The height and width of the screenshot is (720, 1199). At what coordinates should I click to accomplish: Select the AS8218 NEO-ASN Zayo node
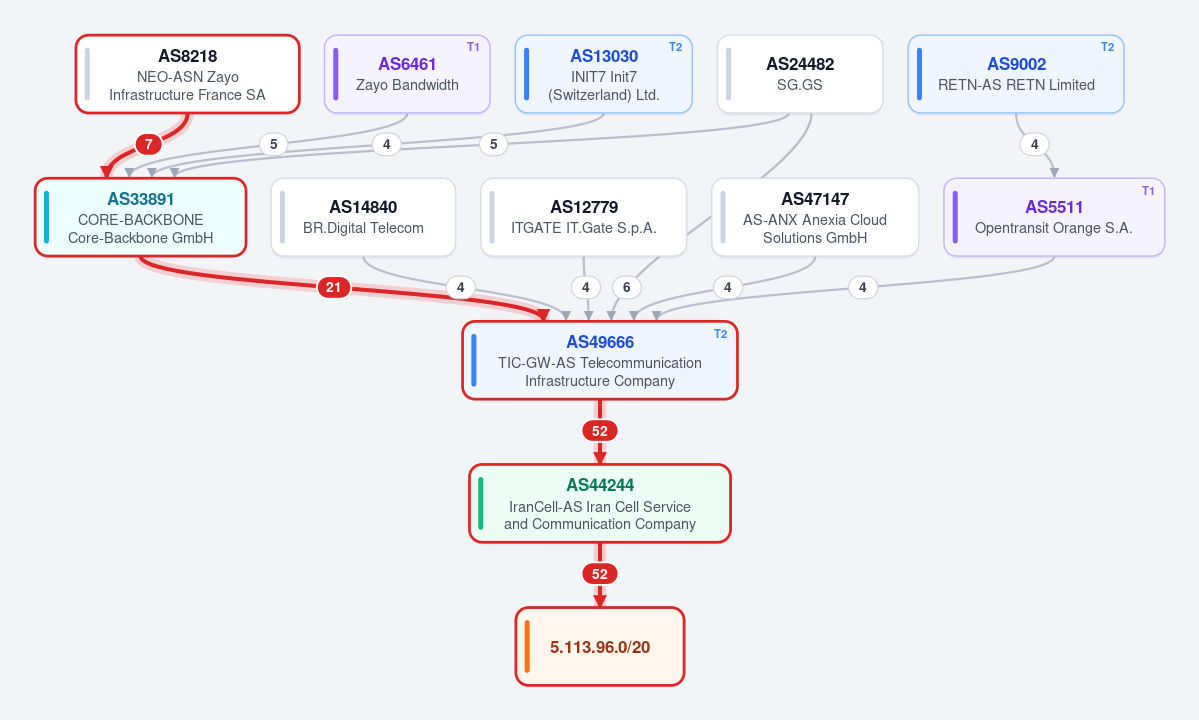(187, 74)
